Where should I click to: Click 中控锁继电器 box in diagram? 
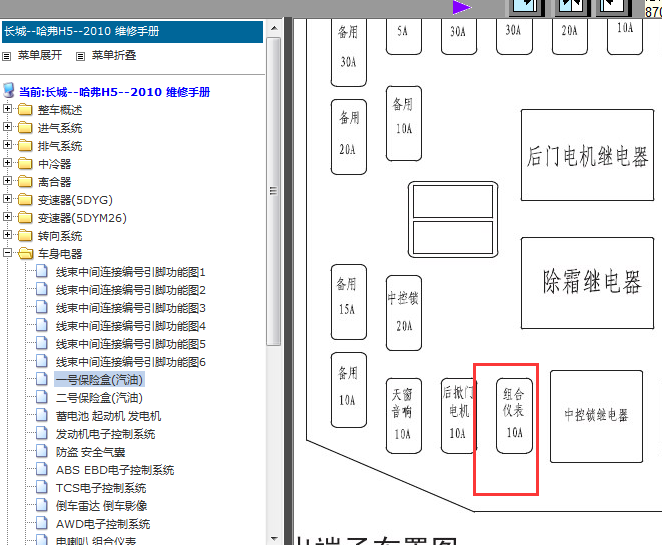click(x=596, y=416)
